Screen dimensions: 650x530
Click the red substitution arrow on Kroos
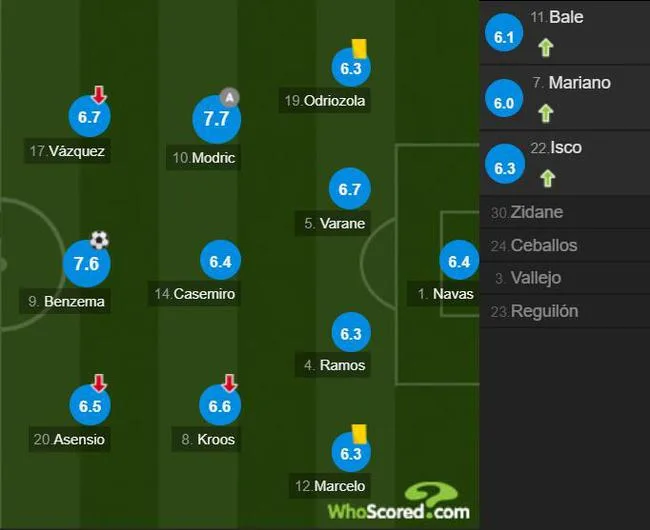click(x=230, y=382)
